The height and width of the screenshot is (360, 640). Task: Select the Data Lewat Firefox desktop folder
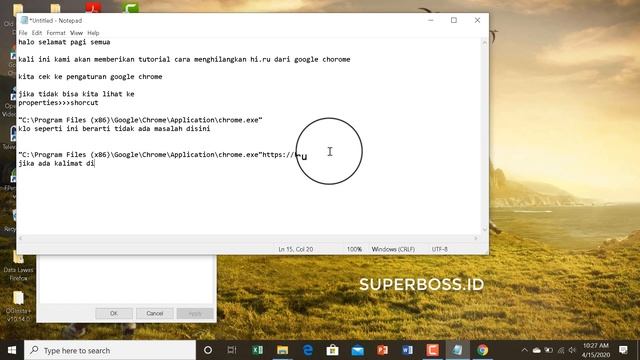18,265
